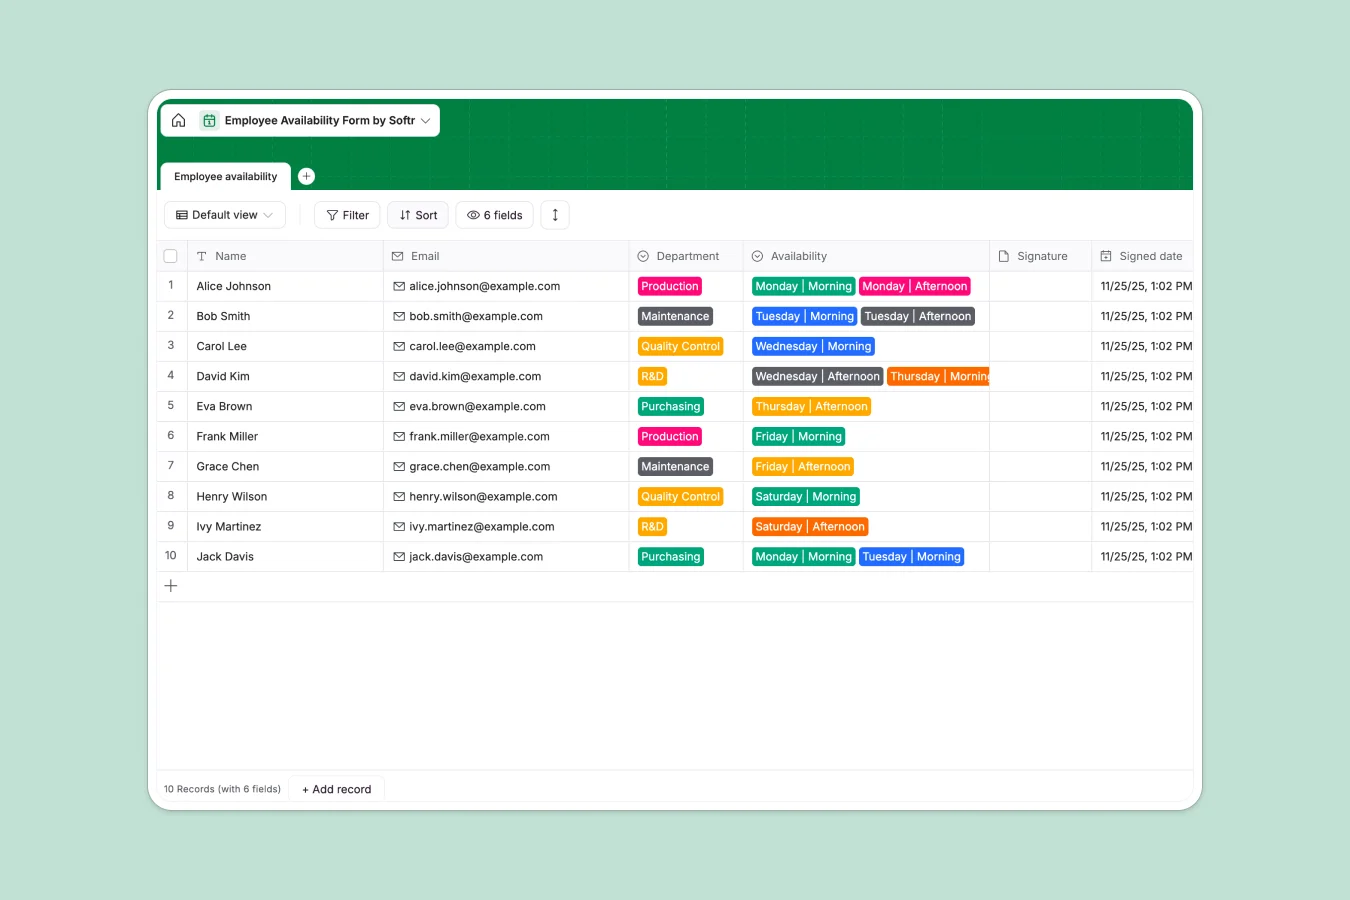Click the home icon in the top bar
This screenshot has width=1350, height=900.
coord(178,120)
